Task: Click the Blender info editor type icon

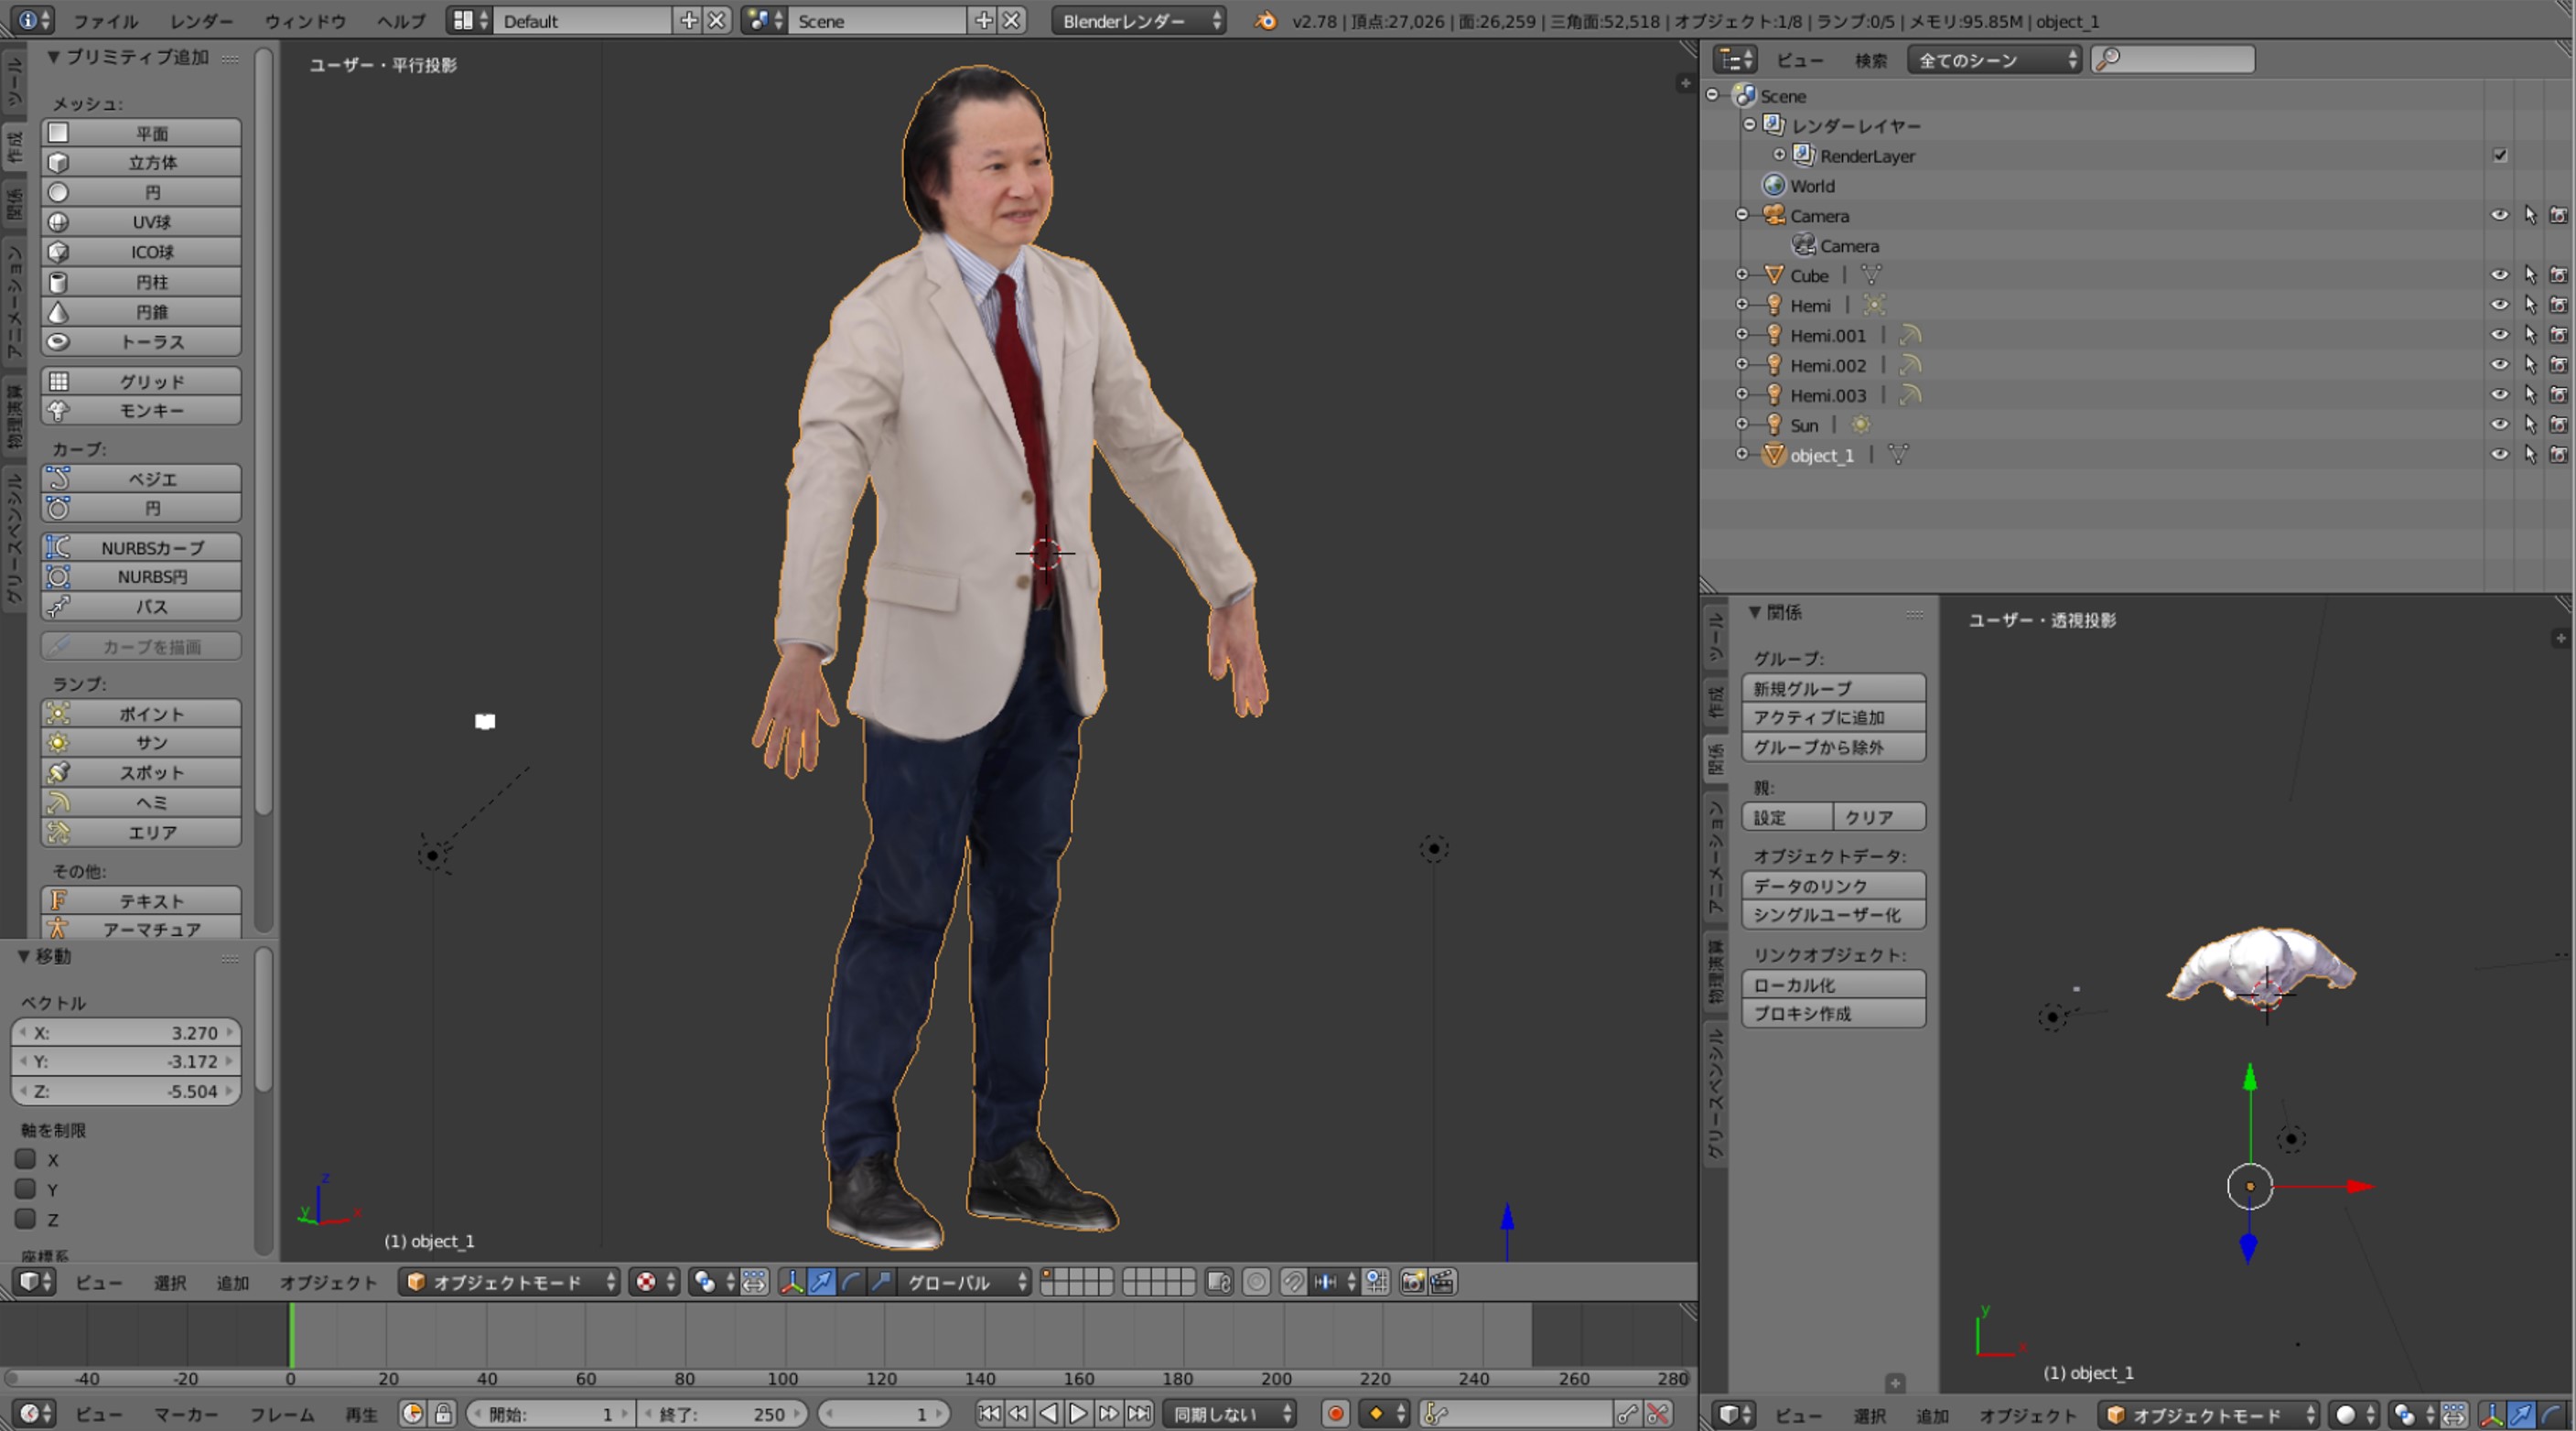Action: [x=34, y=20]
